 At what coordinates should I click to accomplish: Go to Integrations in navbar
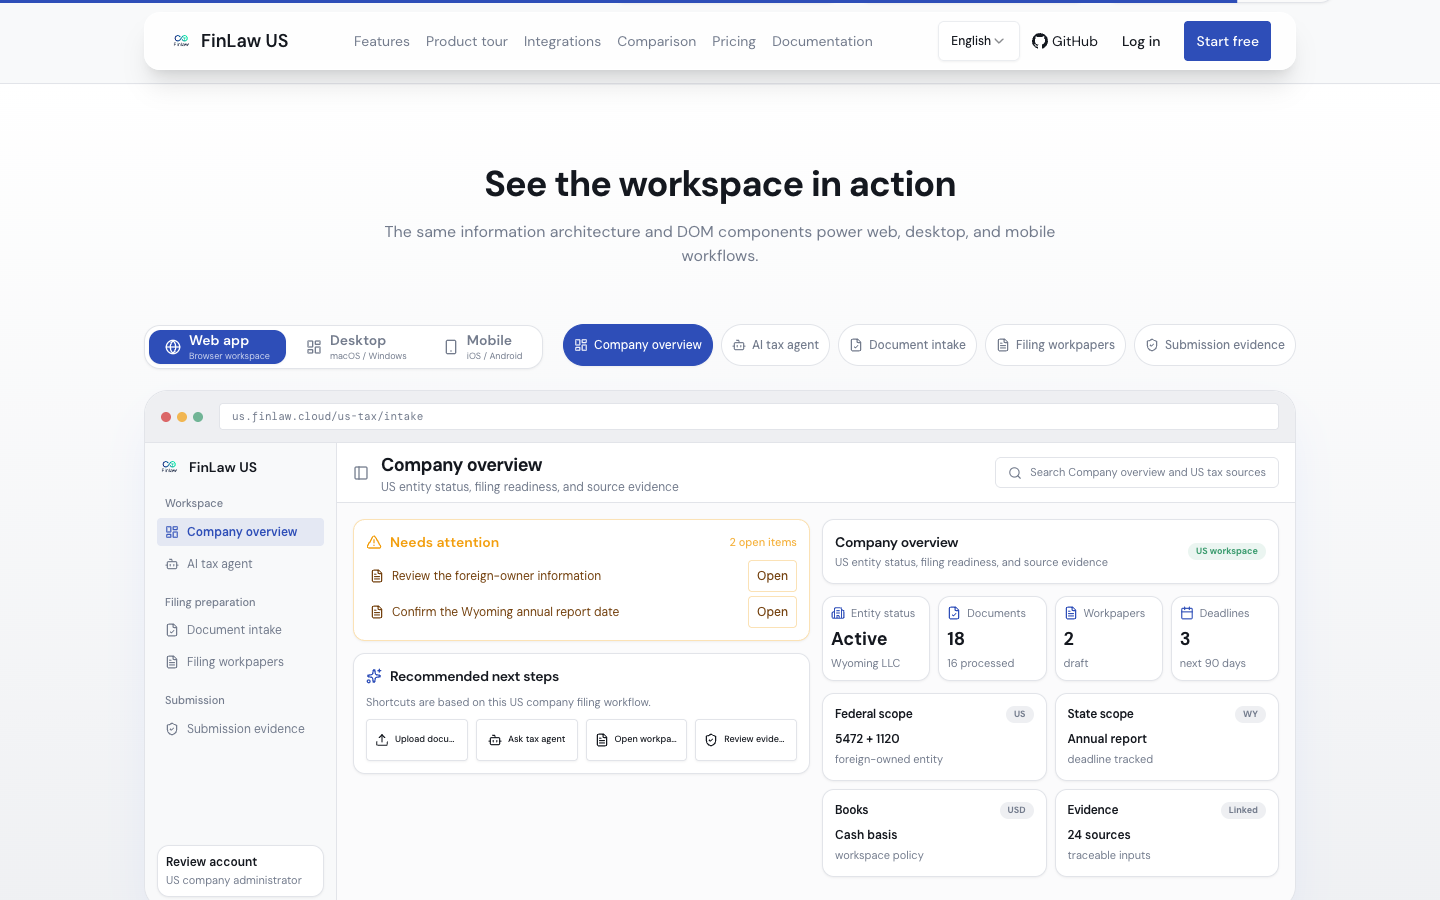(x=562, y=41)
